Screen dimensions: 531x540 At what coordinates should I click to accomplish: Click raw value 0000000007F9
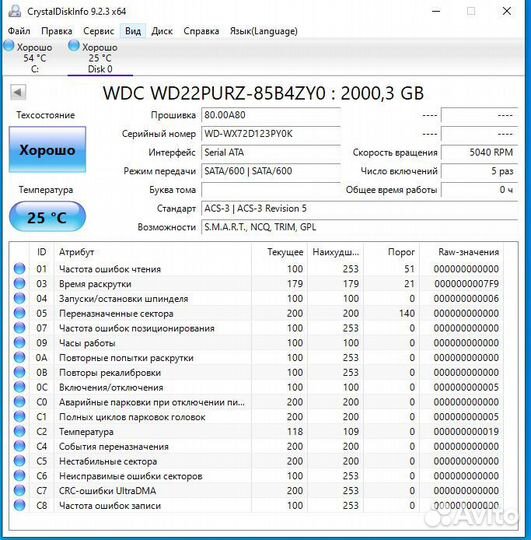pyautogui.click(x=467, y=284)
